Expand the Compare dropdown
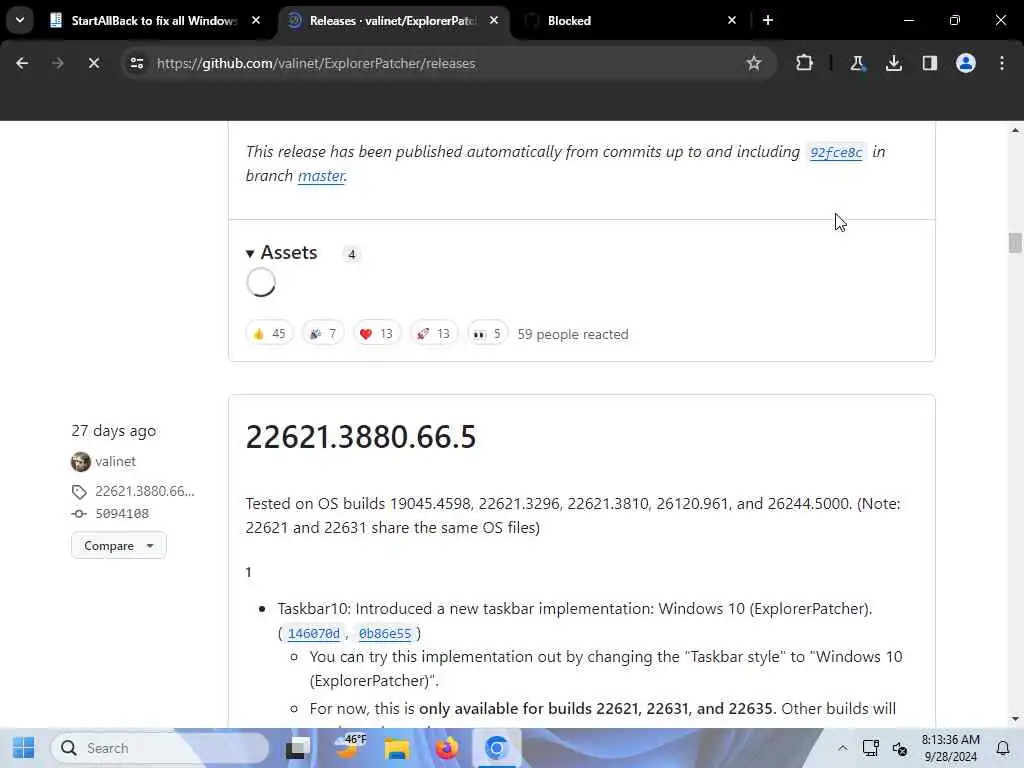The height and width of the screenshot is (768, 1024). tap(118, 545)
